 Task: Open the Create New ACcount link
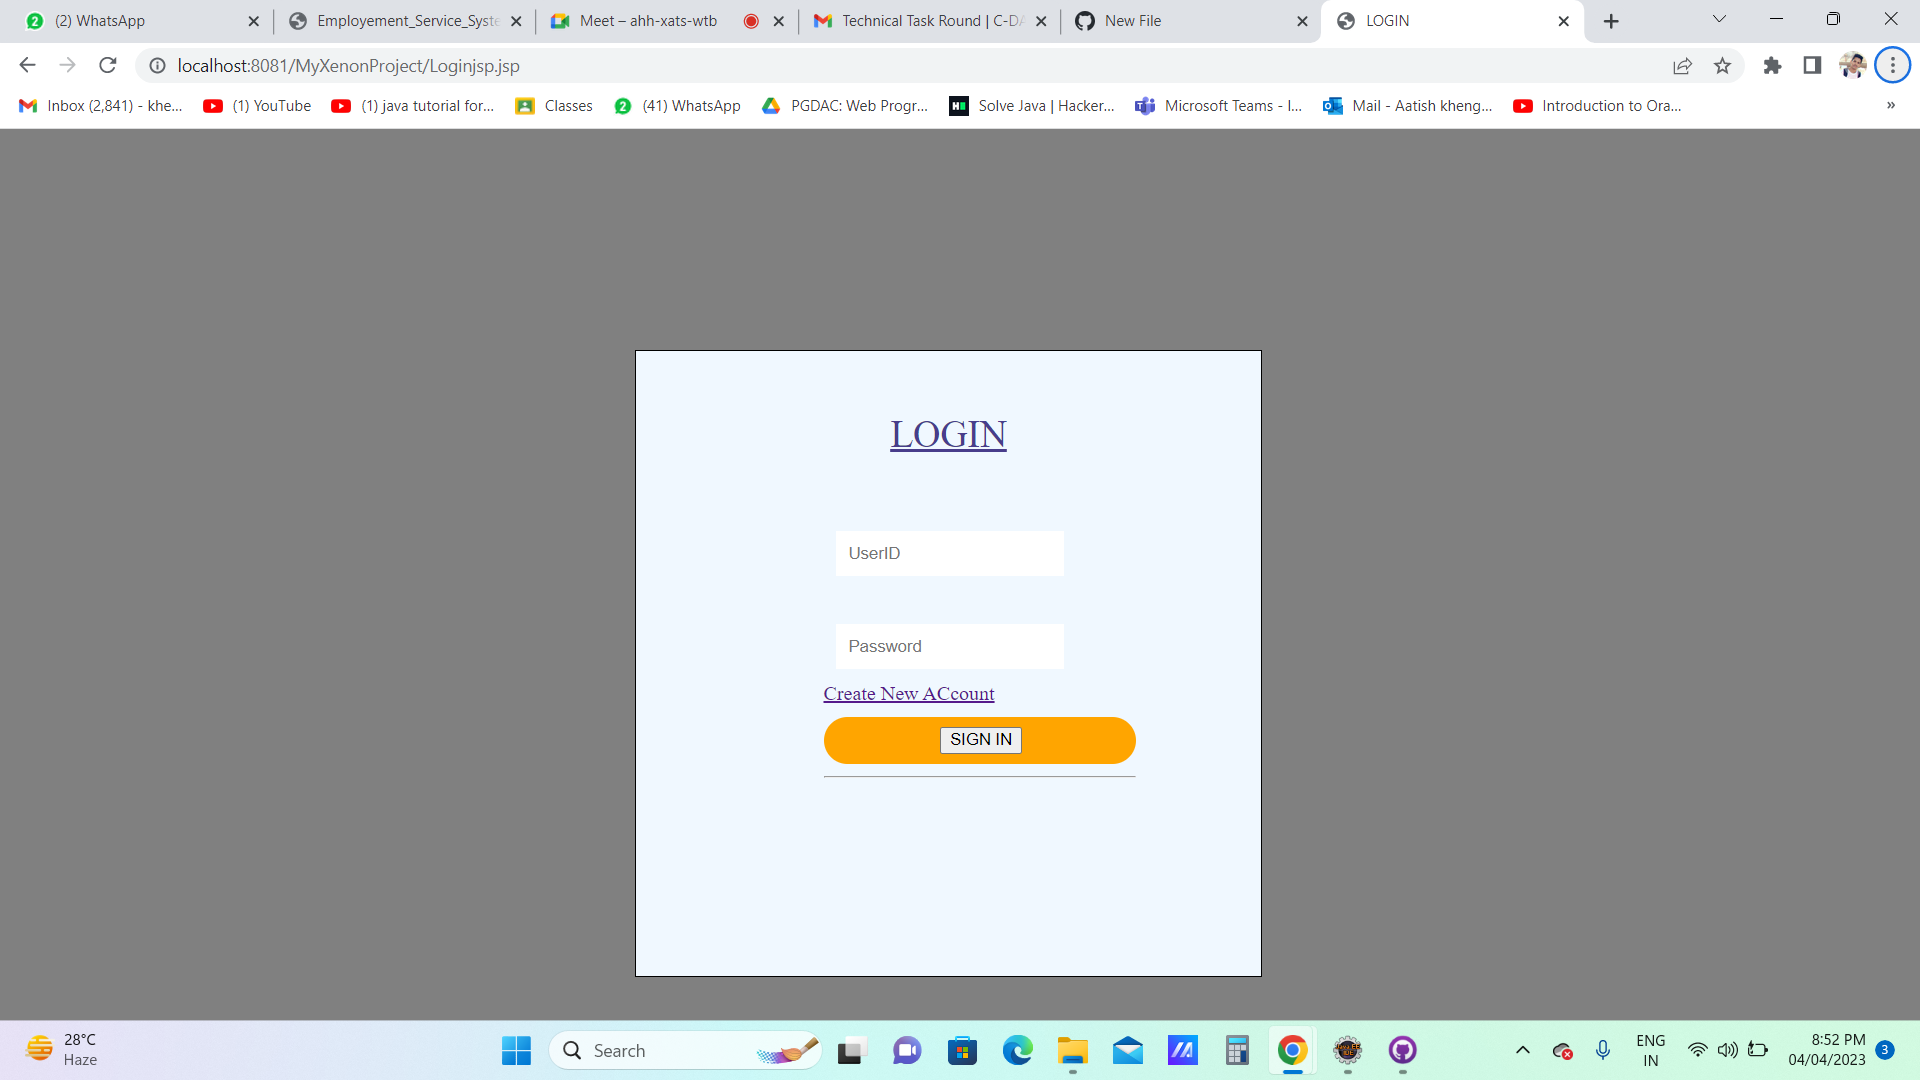click(908, 693)
